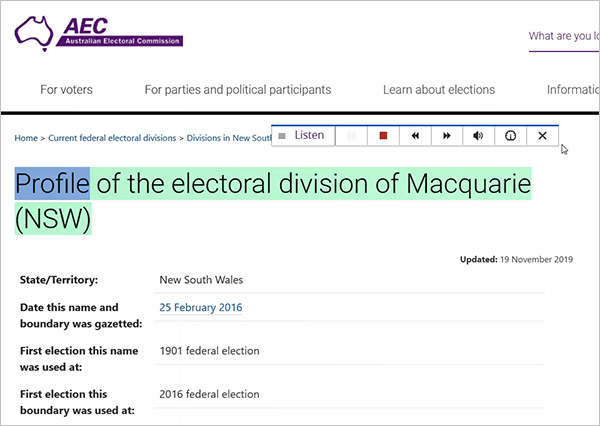This screenshot has height=426, width=600.
Task: Open the For voters menu
Action: [x=67, y=90]
